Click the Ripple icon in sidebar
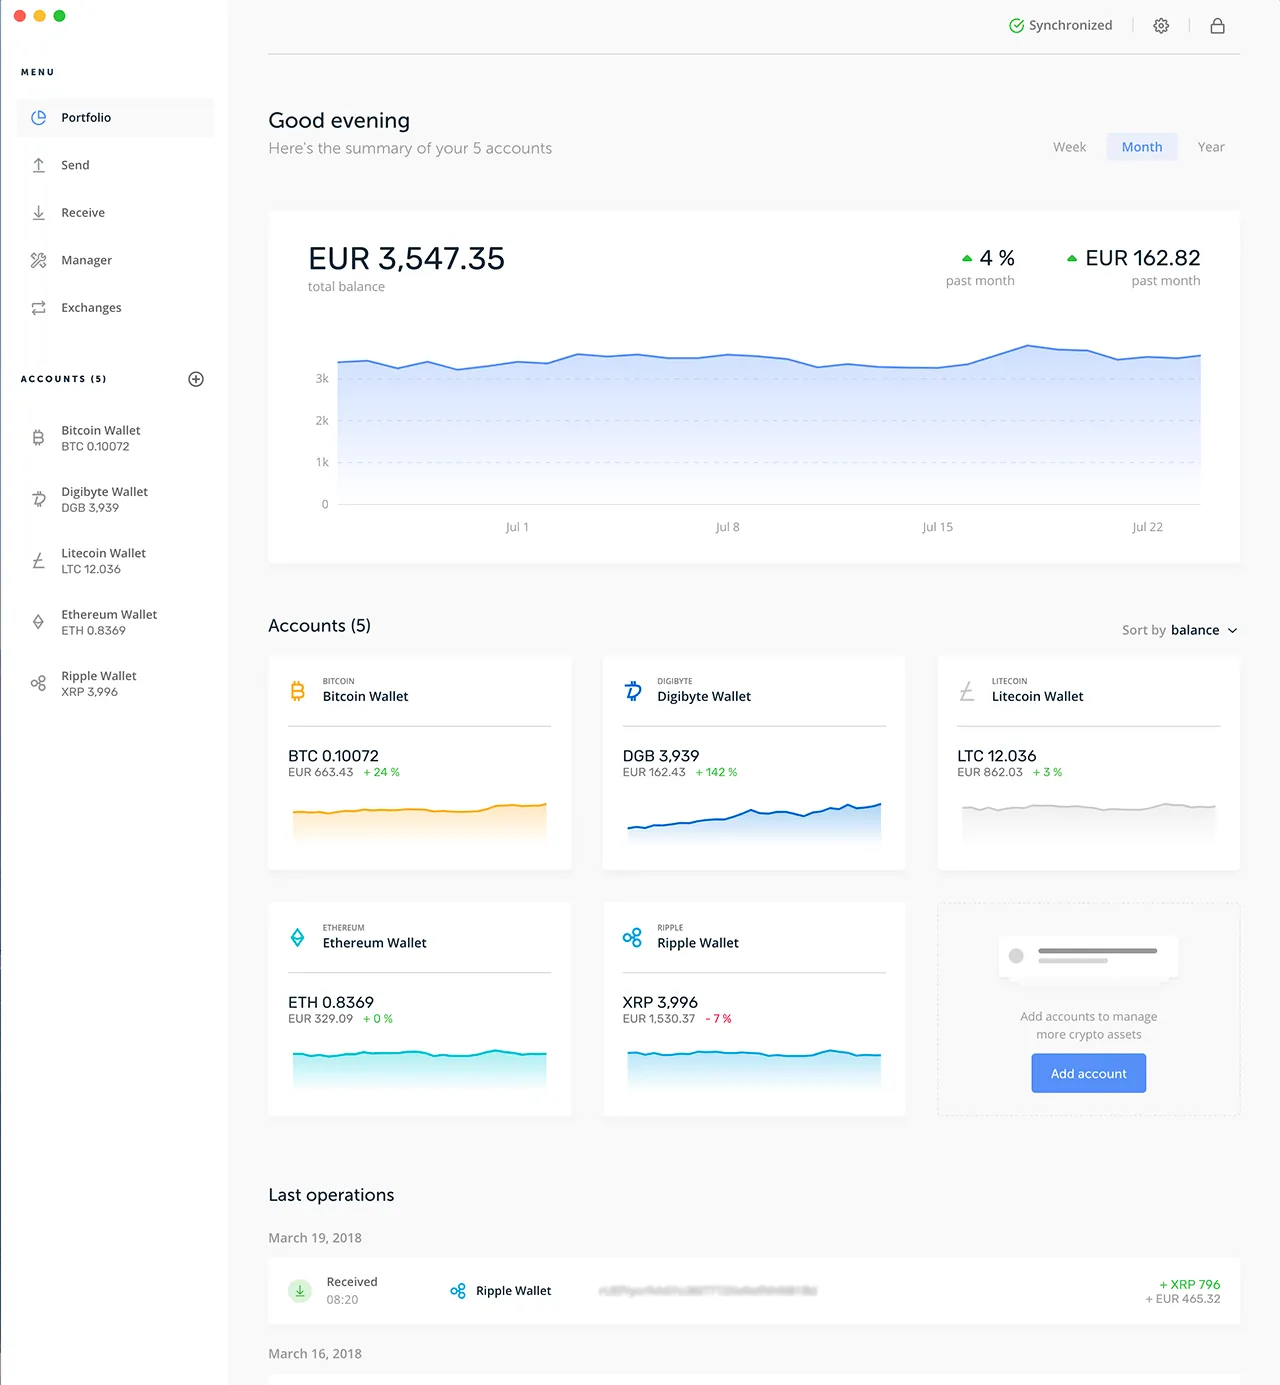1280x1385 pixels. [38, 683]
